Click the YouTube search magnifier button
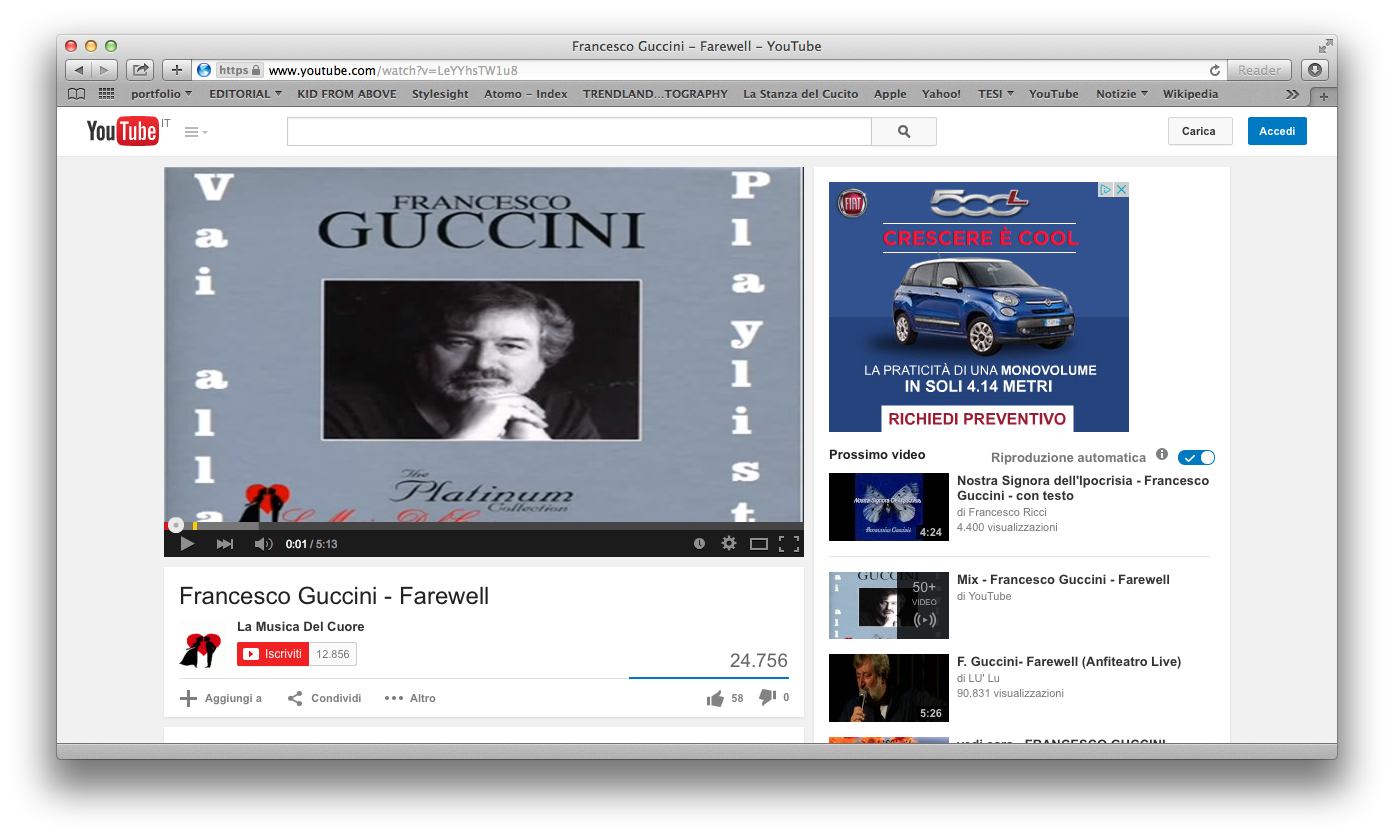The image size is (1394, 838). [x=904, y=131]
